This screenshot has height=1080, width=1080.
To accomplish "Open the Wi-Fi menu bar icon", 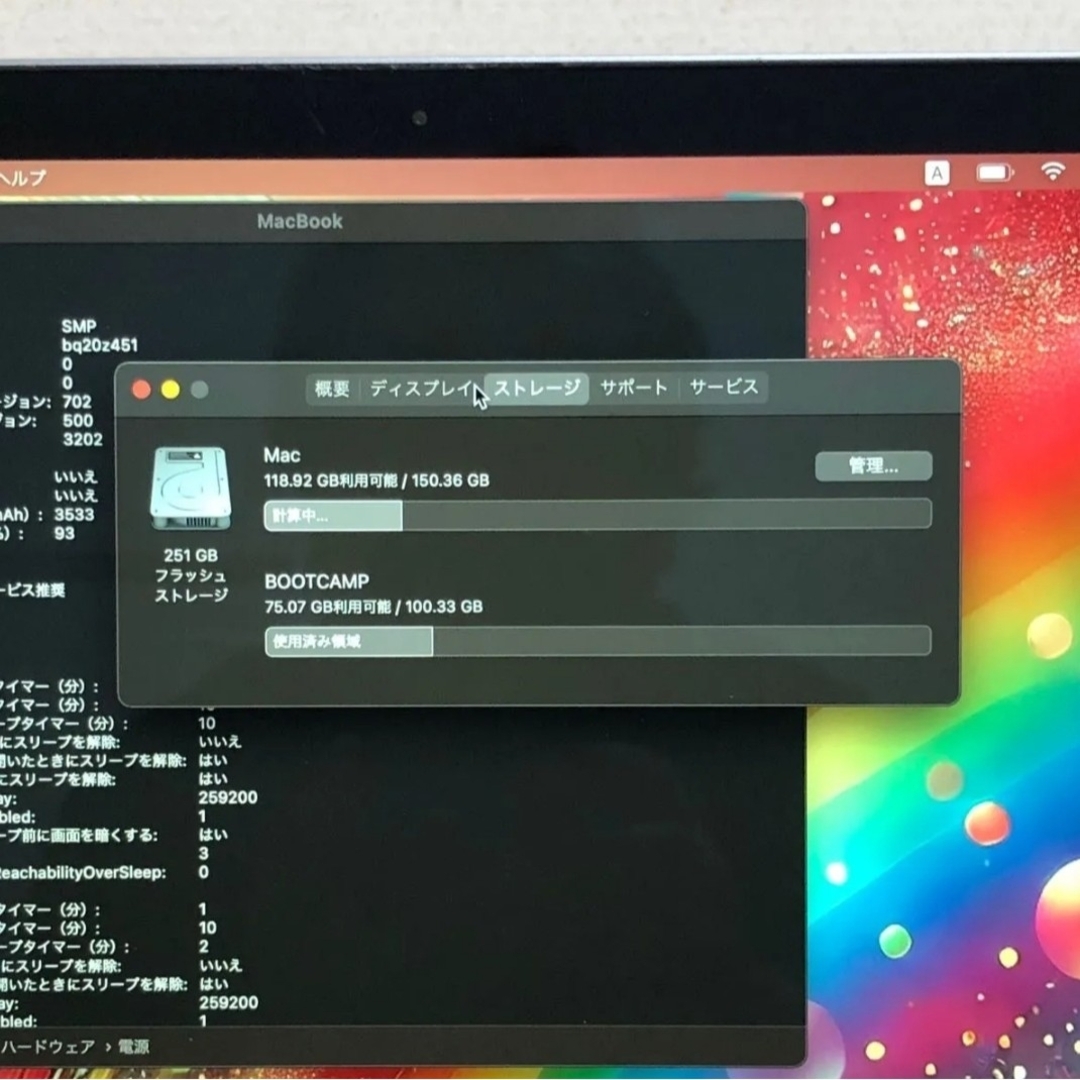I will pos(1053,170).
